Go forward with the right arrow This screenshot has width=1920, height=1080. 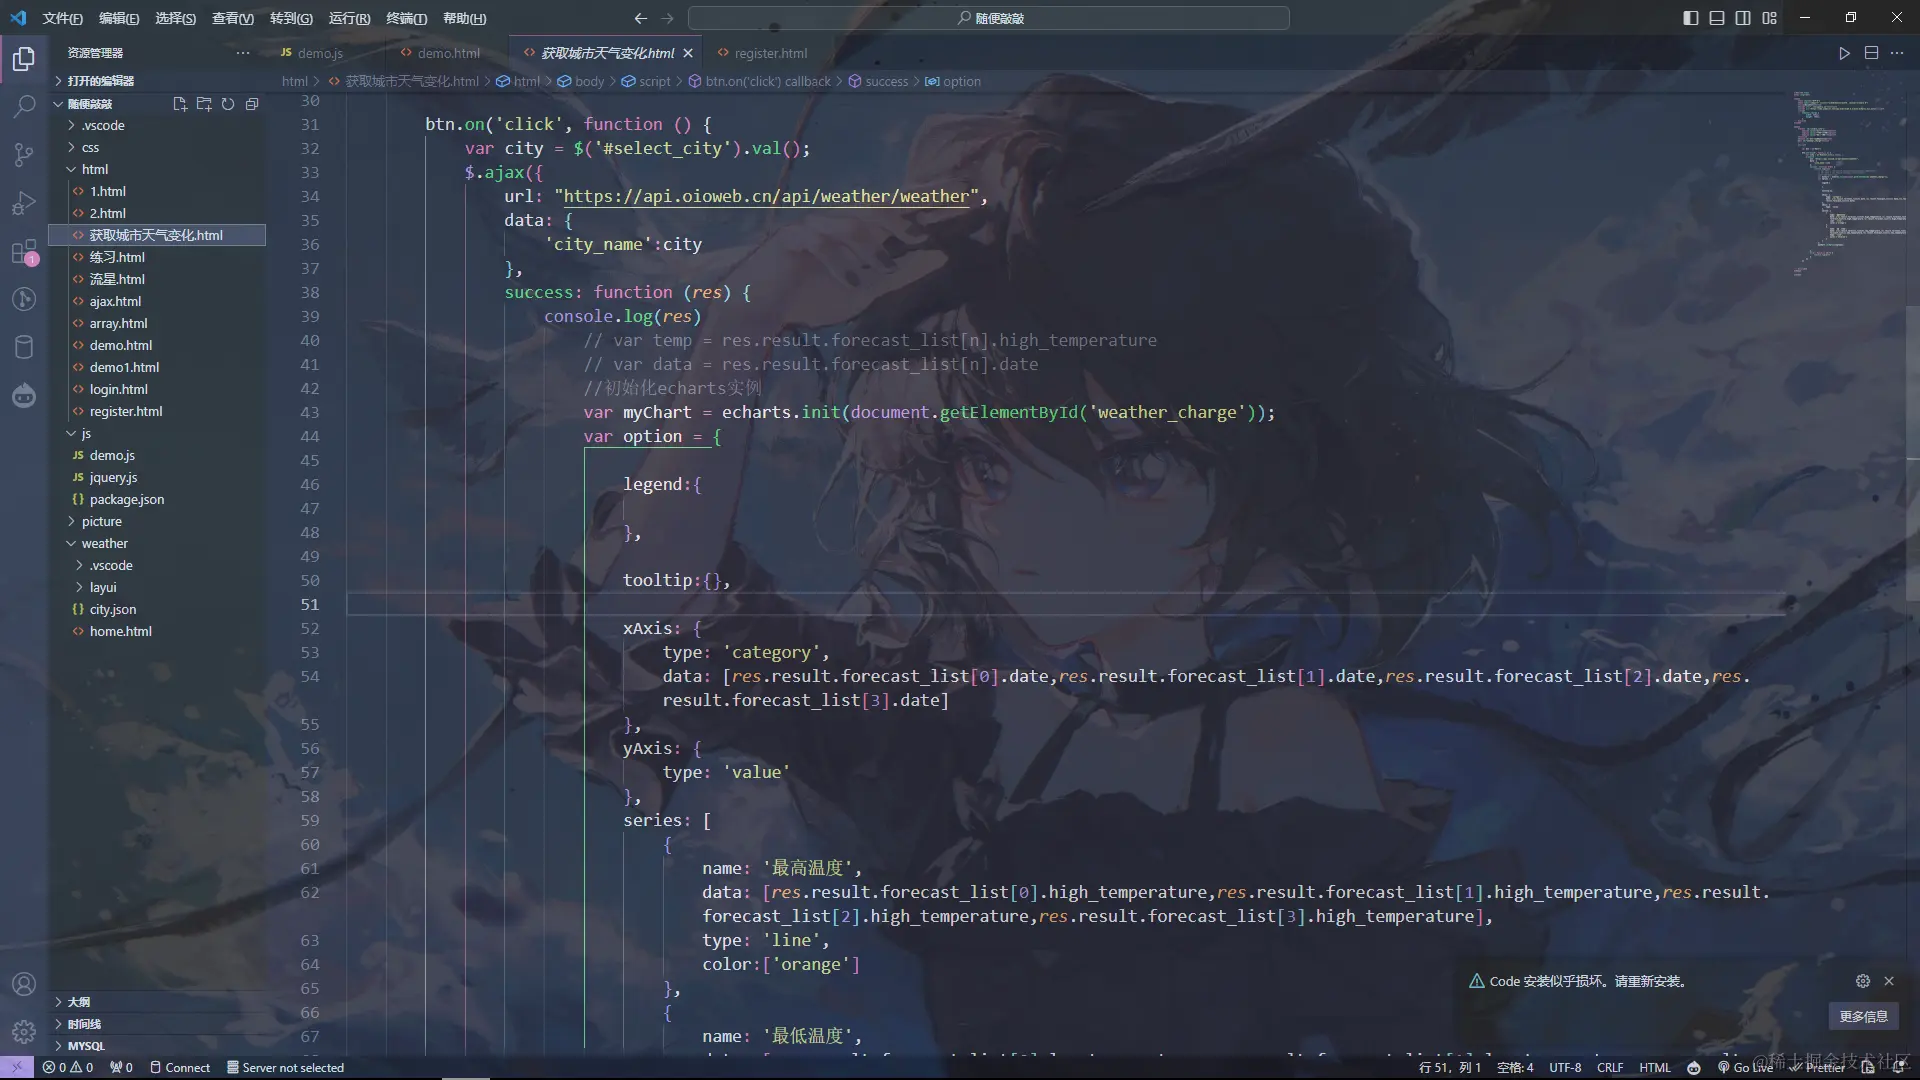[668, 18]
